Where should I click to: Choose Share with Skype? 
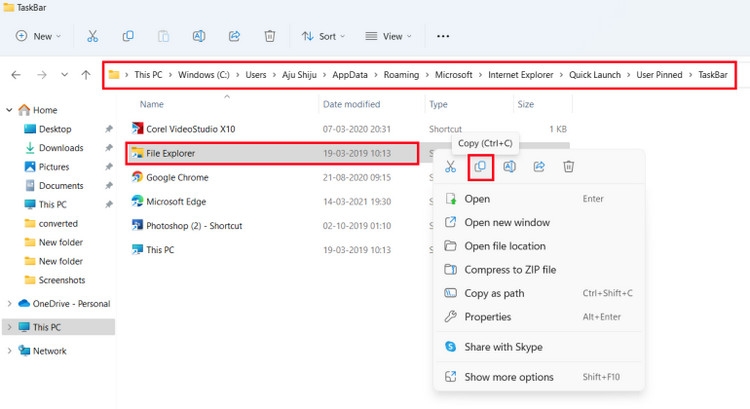539,347
